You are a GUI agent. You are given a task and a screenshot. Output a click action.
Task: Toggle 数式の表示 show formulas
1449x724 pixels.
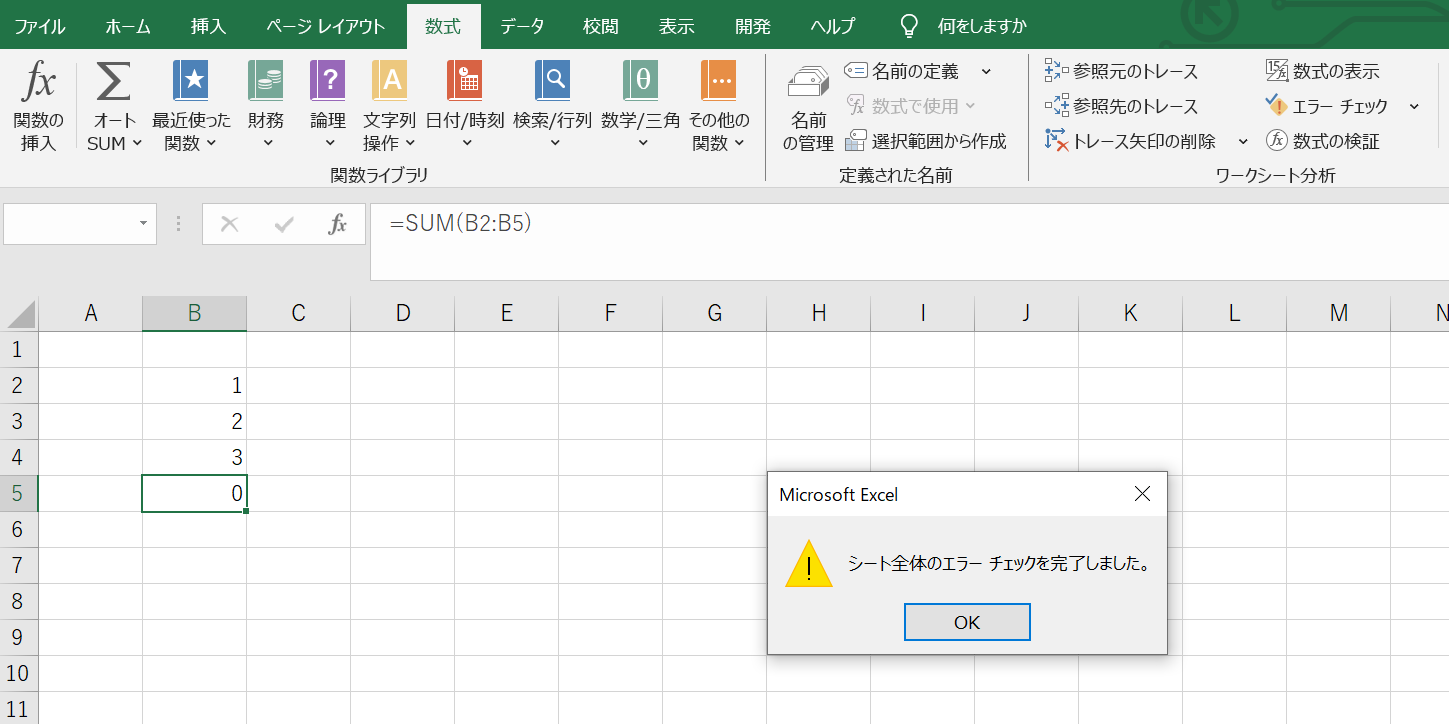point(1322,71)
